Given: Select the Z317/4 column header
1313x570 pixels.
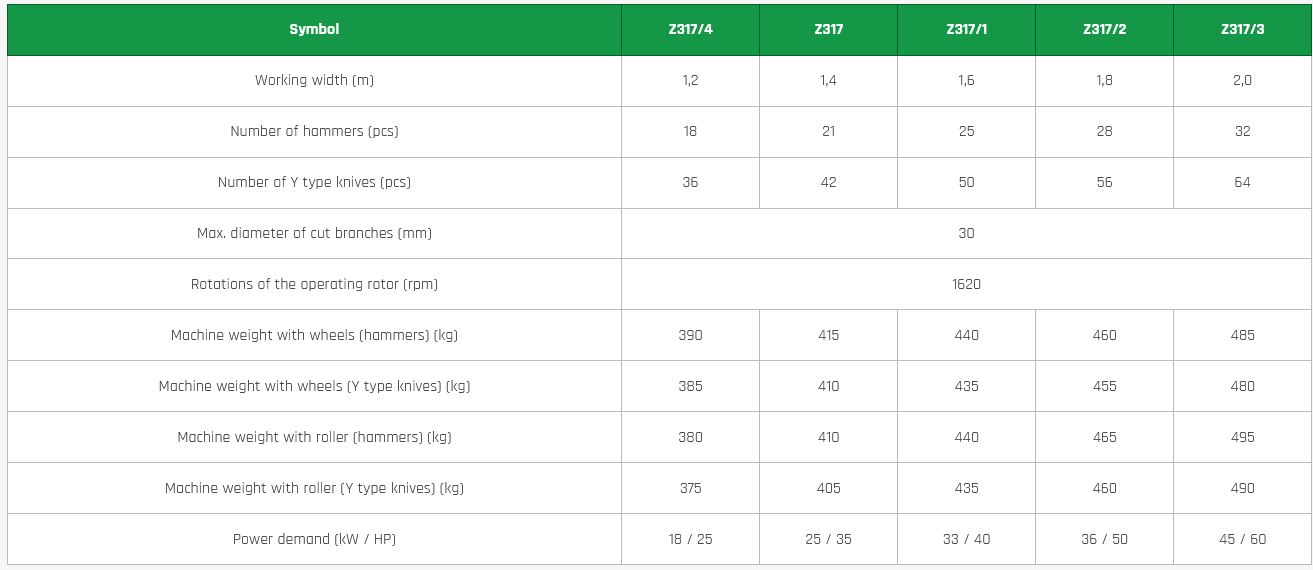Looking at the screenshot, I should click(x=690, y=29).
